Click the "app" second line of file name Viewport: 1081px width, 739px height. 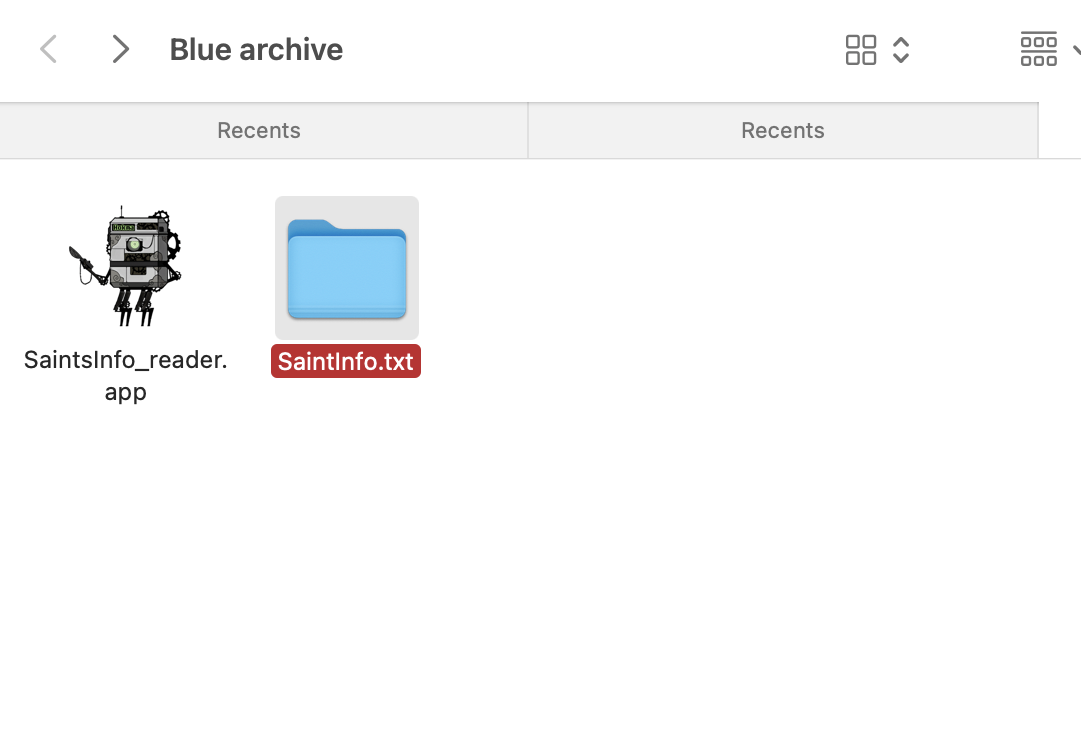[x=125, y=392]
